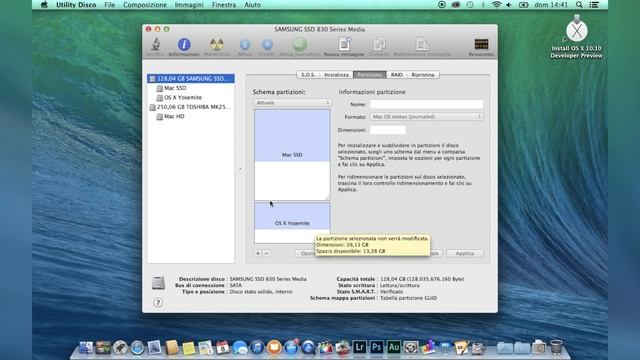This screenshot has width=640, height=360.
Task: Open Spotlight search in the menu bar
Action: click(579, 5)
